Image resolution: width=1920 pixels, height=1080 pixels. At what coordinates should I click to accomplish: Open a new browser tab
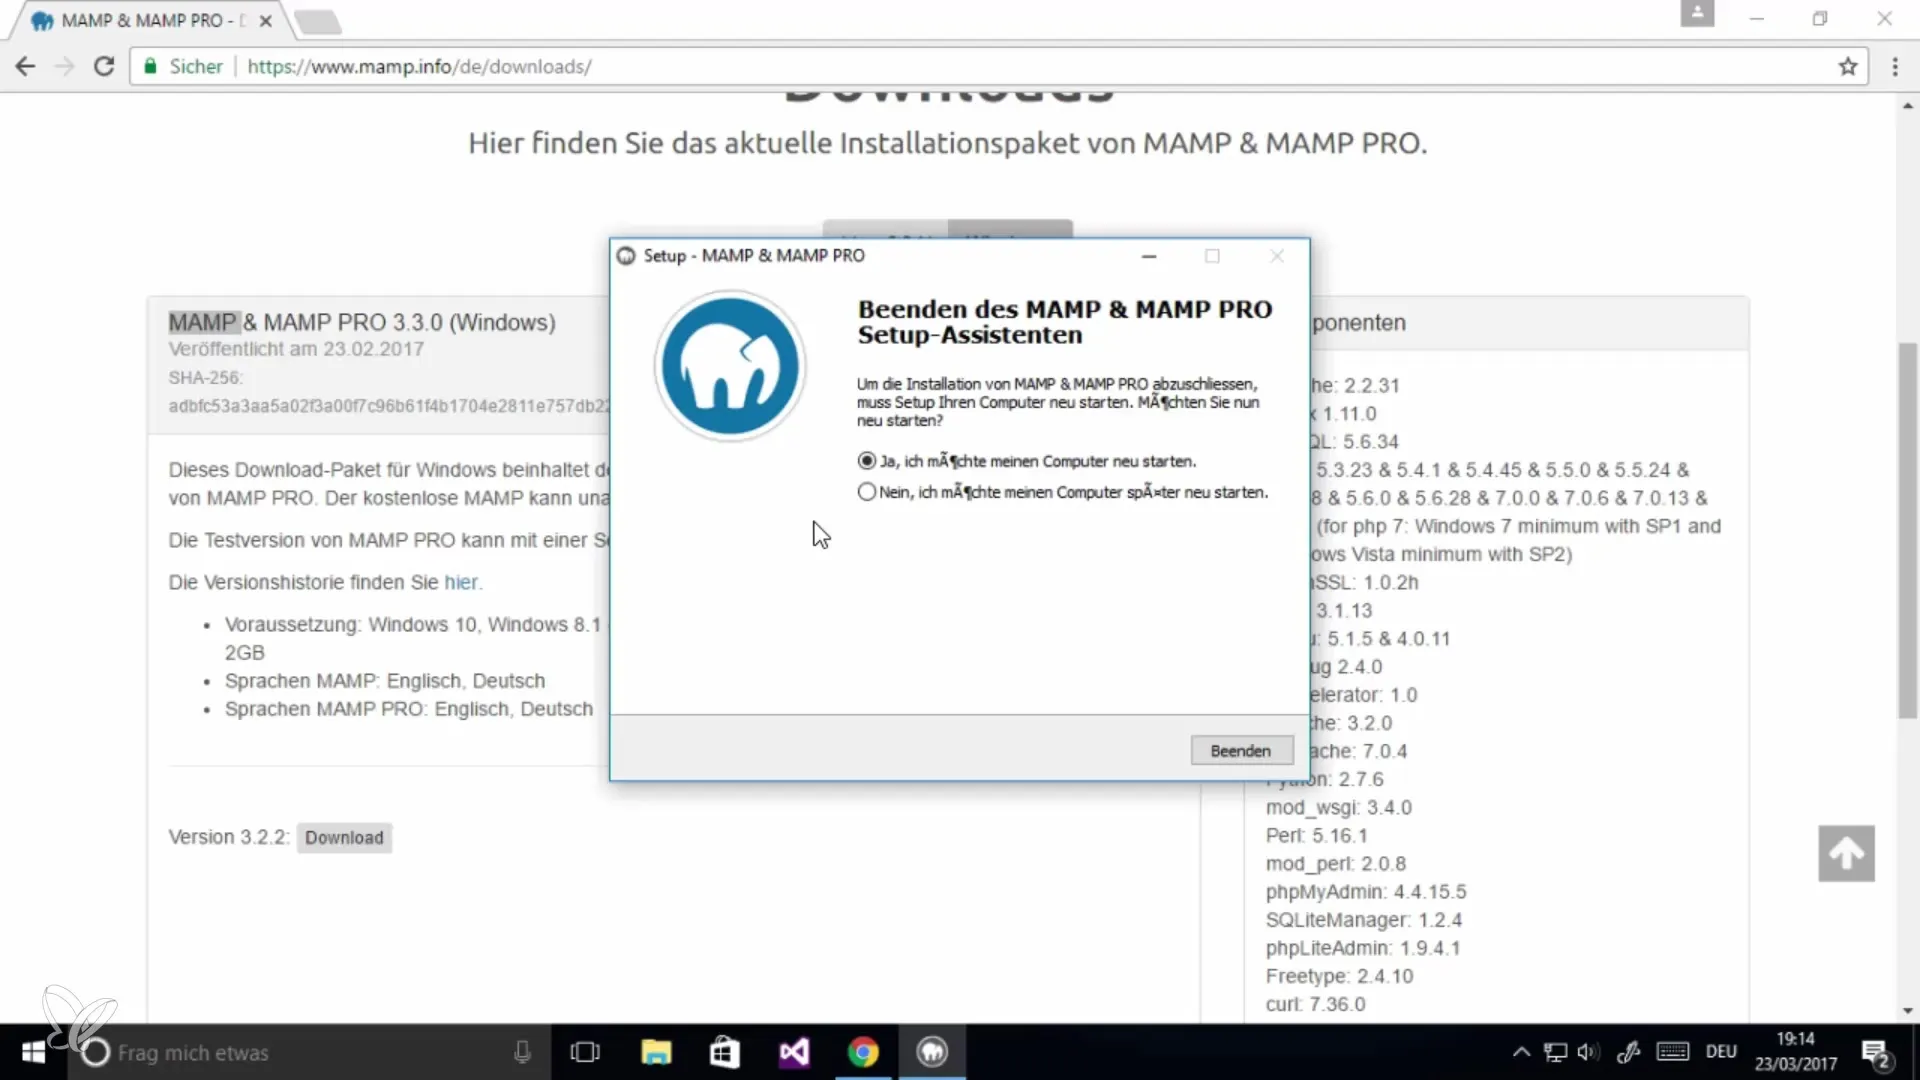coord(318,21)
